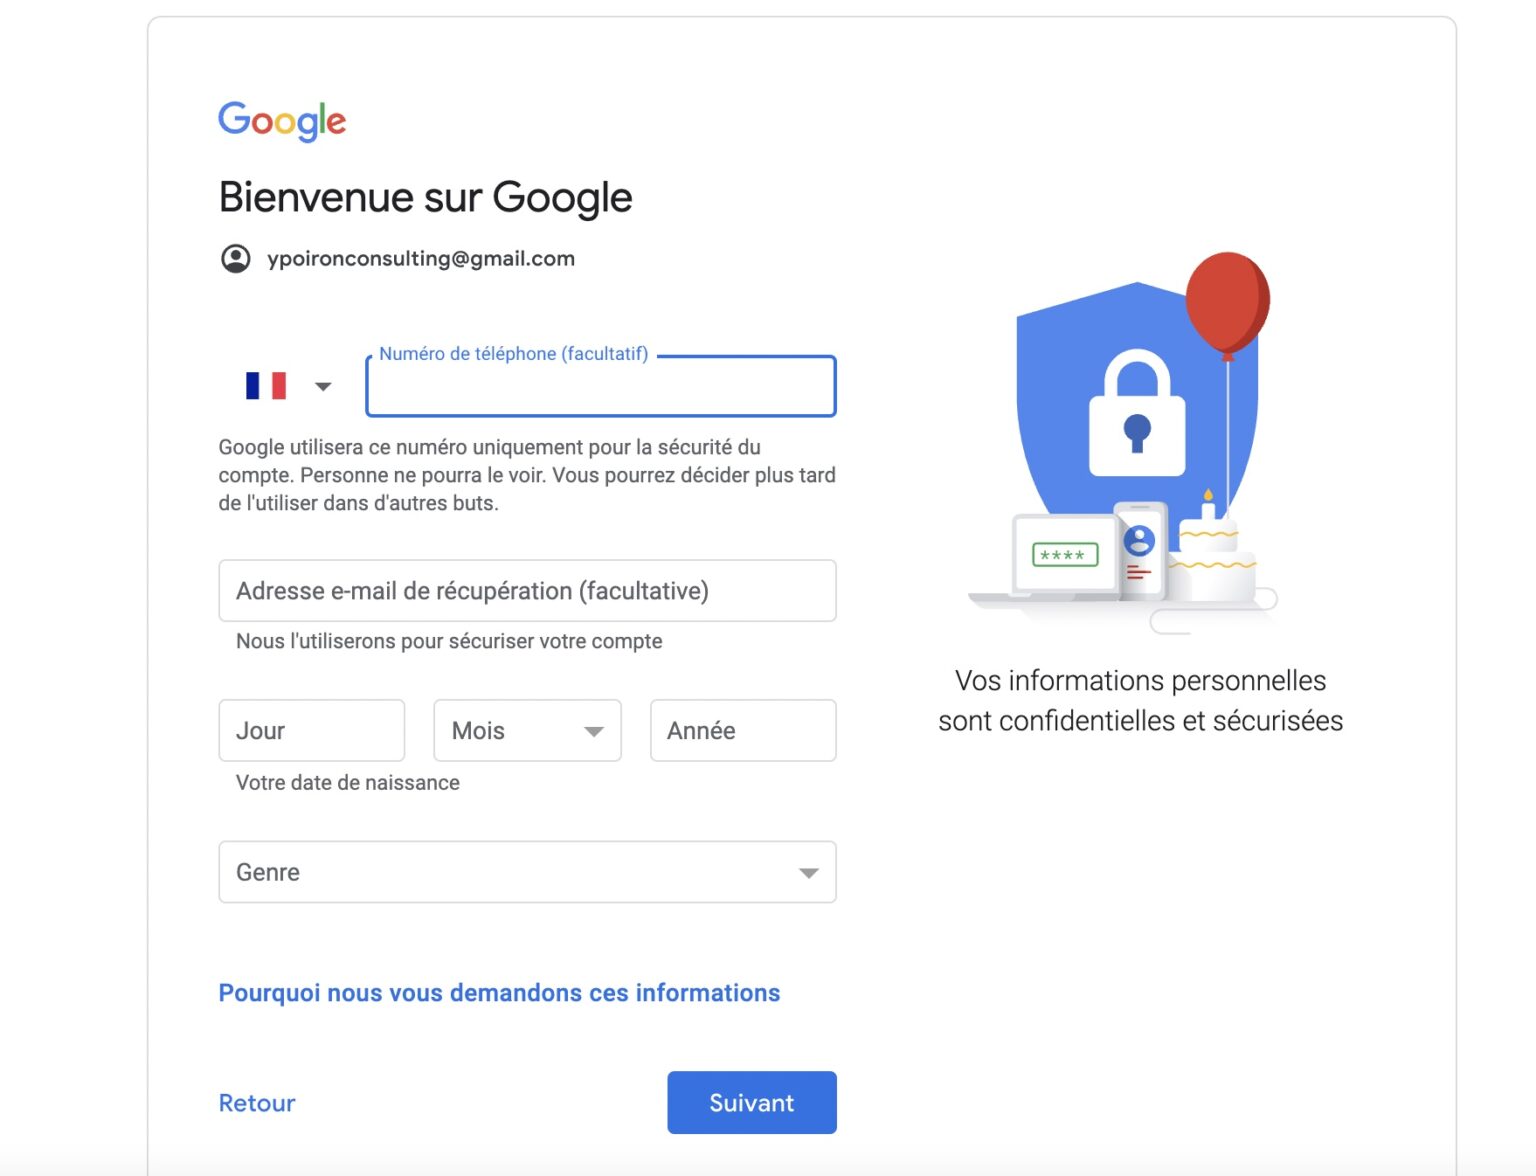Open the pourquoi nous demandons ces informations link
Image resolution: width=1536 pixels, height=1176 pixels.
point(498,992)
